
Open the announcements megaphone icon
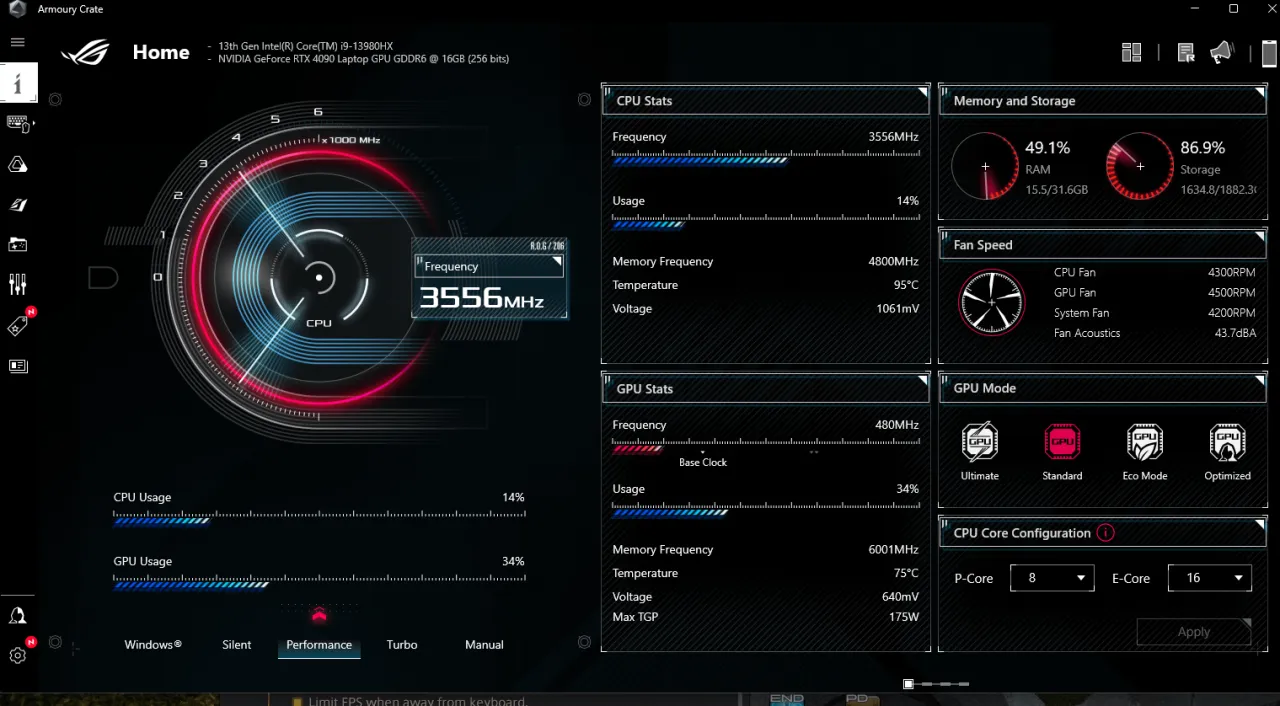(x=1221, y=52)
